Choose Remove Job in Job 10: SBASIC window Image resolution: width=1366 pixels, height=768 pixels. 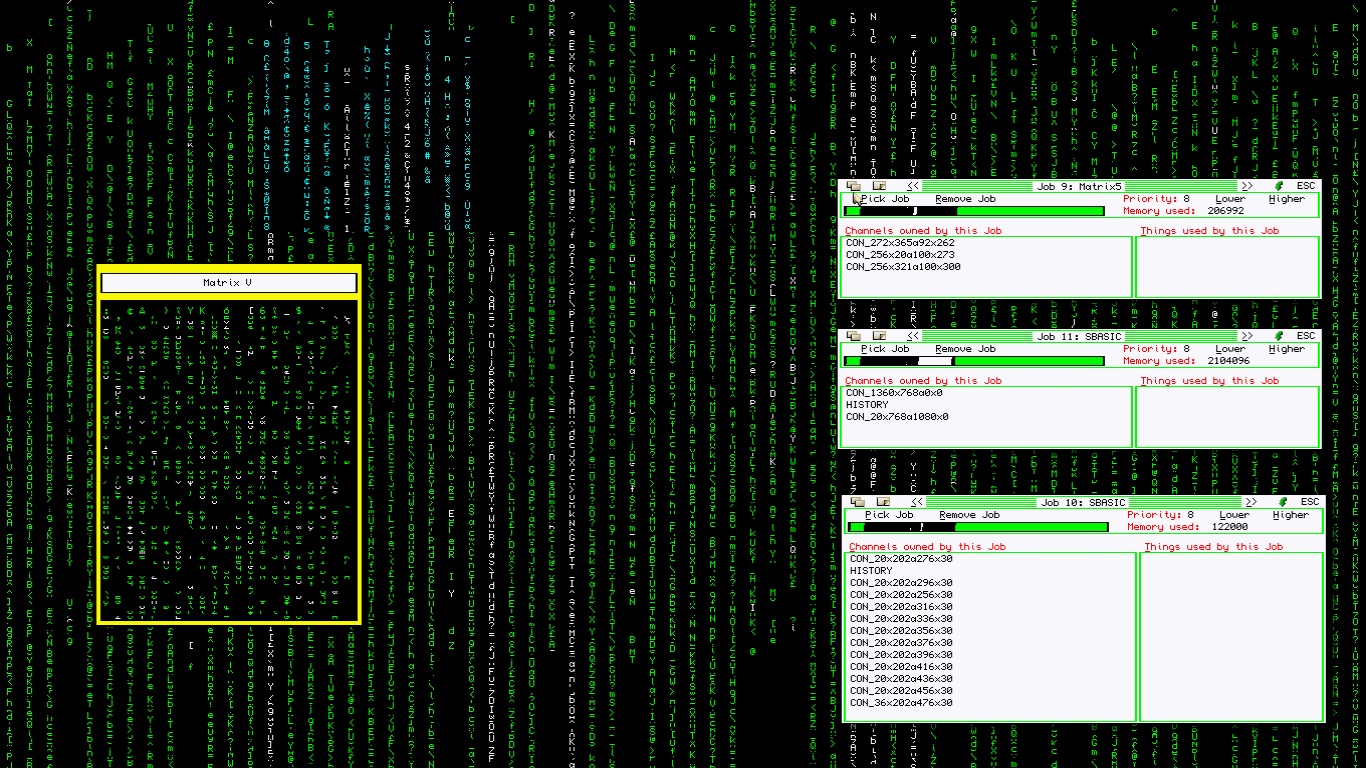pos(969,515)
